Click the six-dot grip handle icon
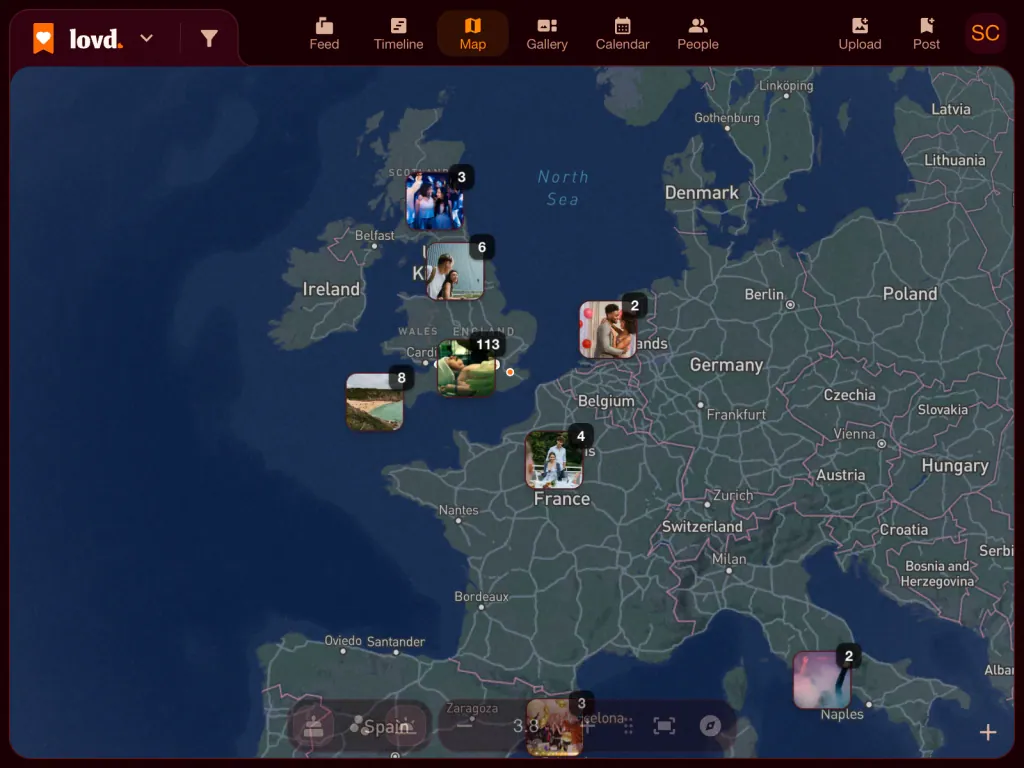 (628, 726)
